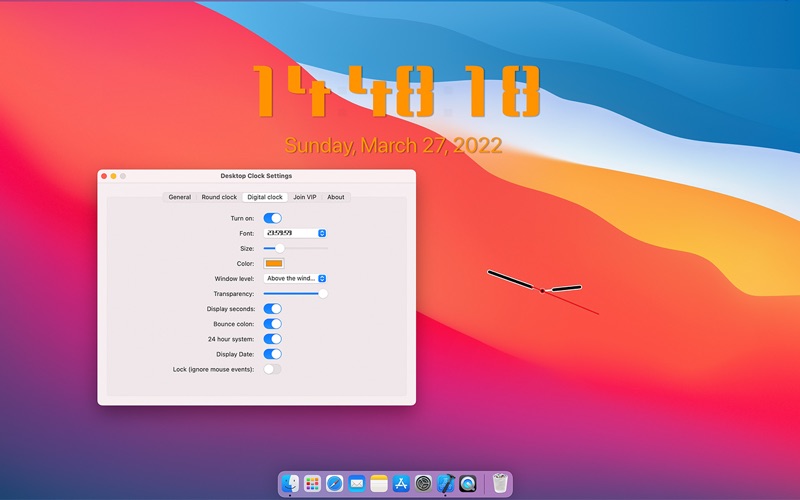Open QuickTime Player from the Dock

(468, 483)
